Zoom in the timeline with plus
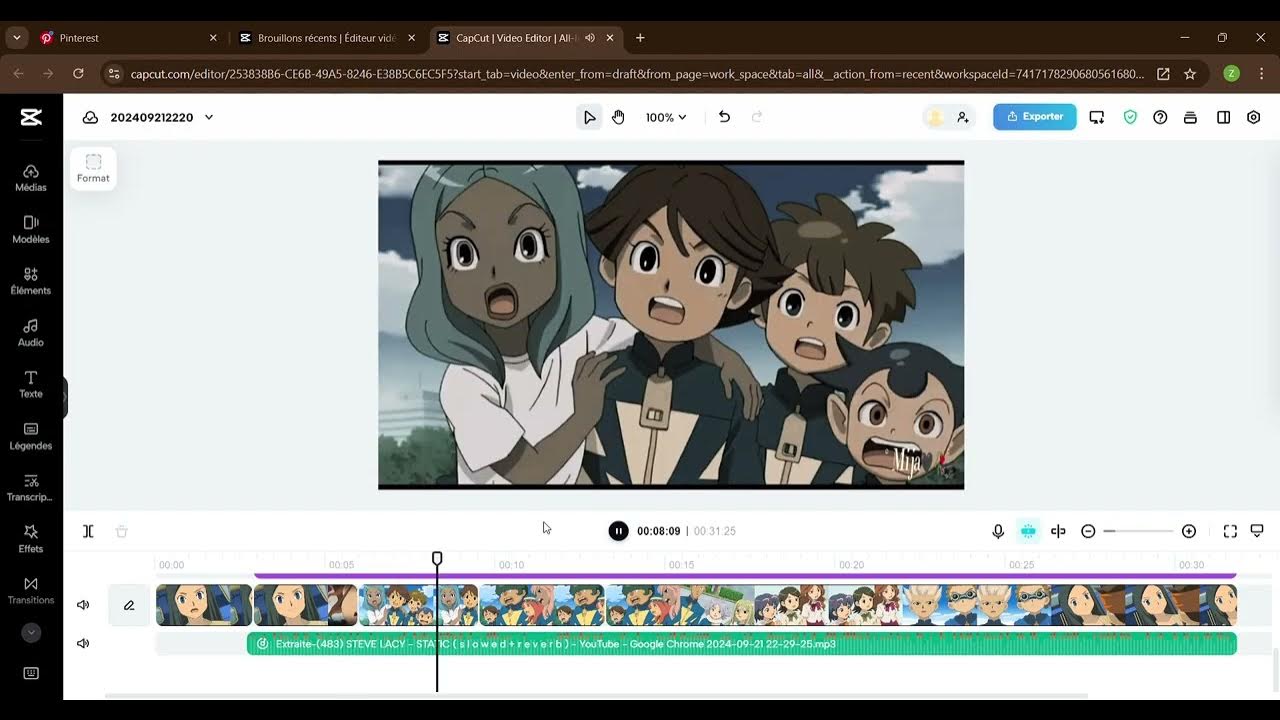The image size is (1280, 720). click(1189, 531)
